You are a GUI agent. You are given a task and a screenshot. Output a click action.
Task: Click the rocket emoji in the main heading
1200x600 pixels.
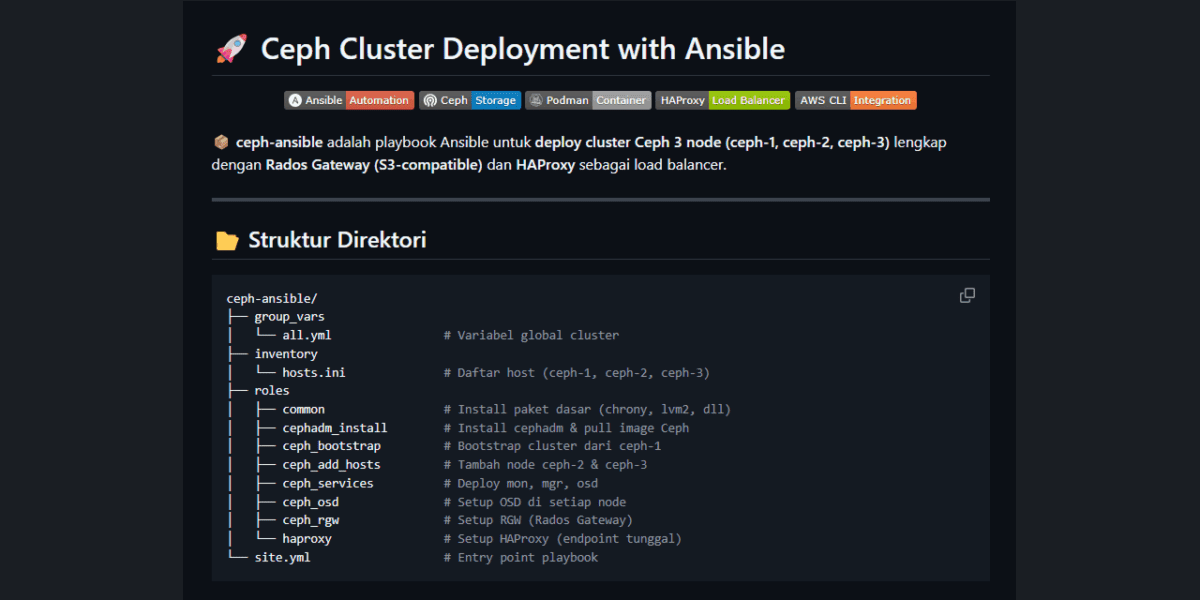[231, 49]
